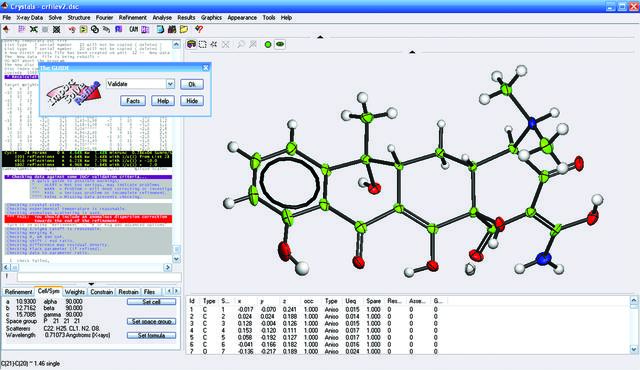Click the purple grid toolbar icon
The image size is (640, 370).
click(x=22, y=29)
